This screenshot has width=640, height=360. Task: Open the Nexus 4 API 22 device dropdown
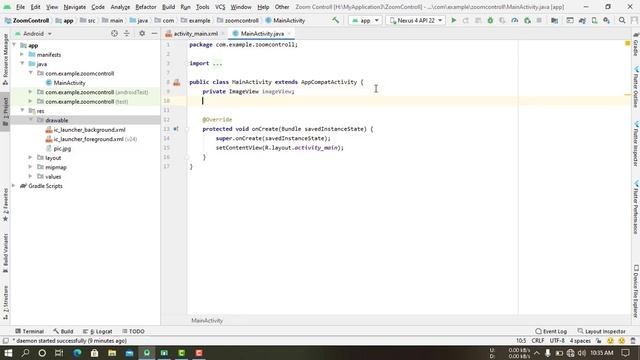(x=416, y=20)
